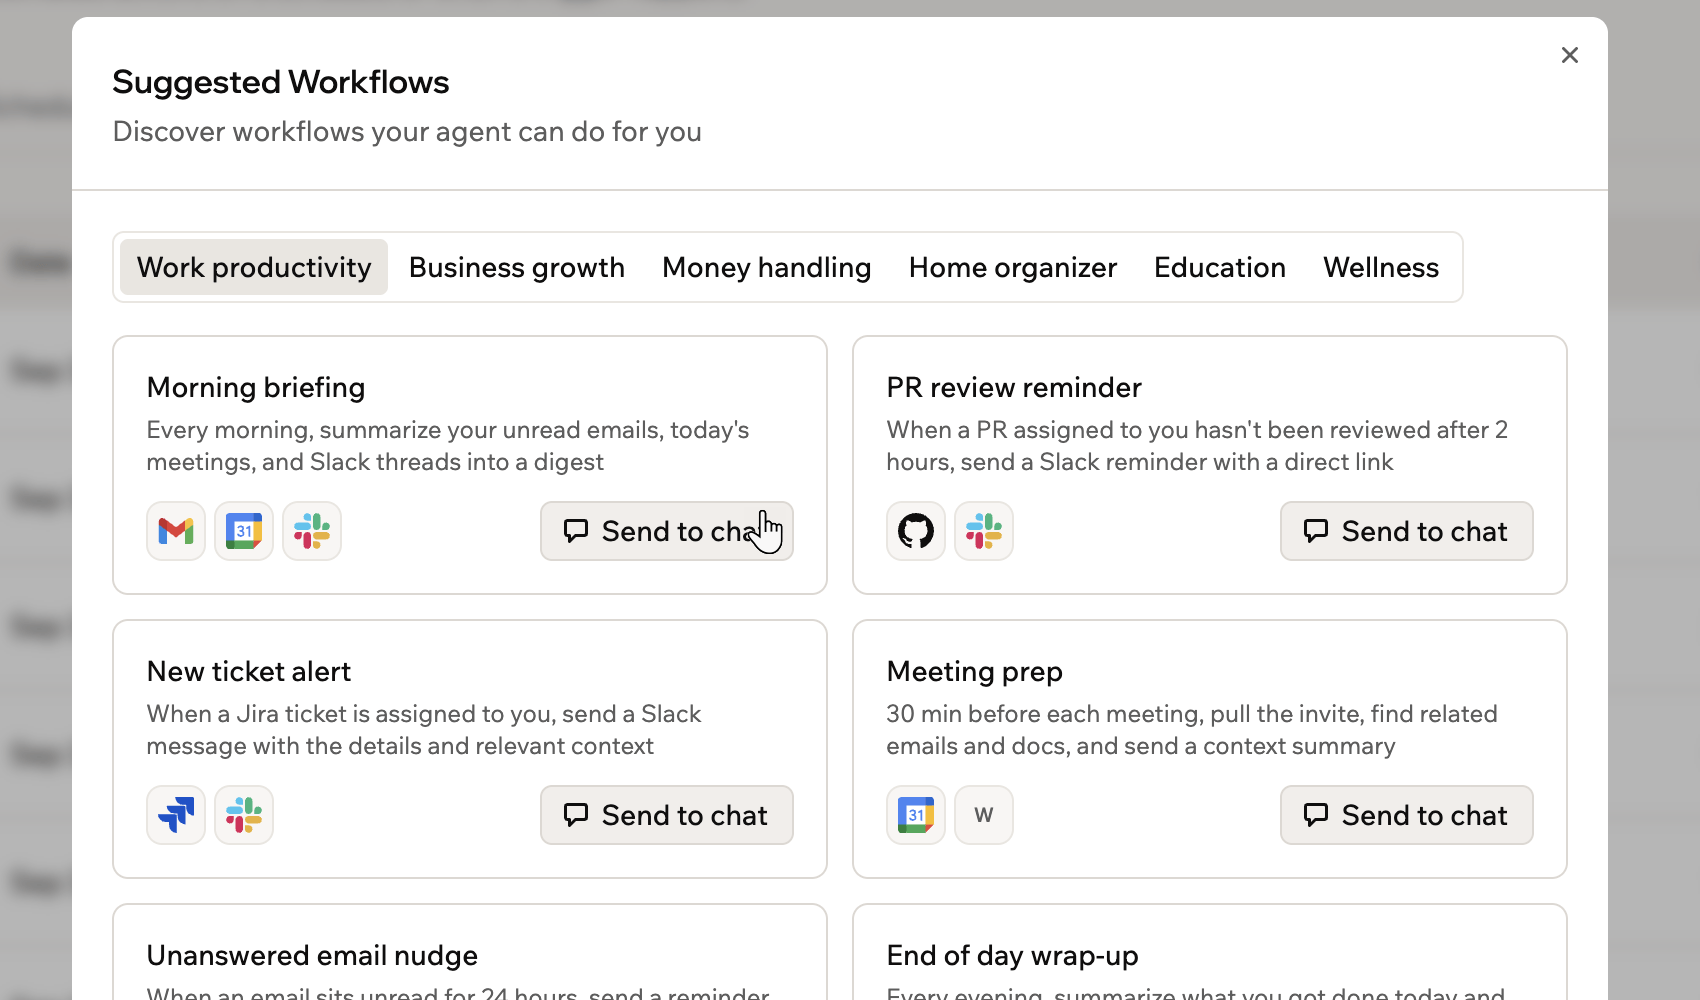Click the Meeting prep card title
The height and width of the screenshot is (1000, 1700).
coord(975,672)
